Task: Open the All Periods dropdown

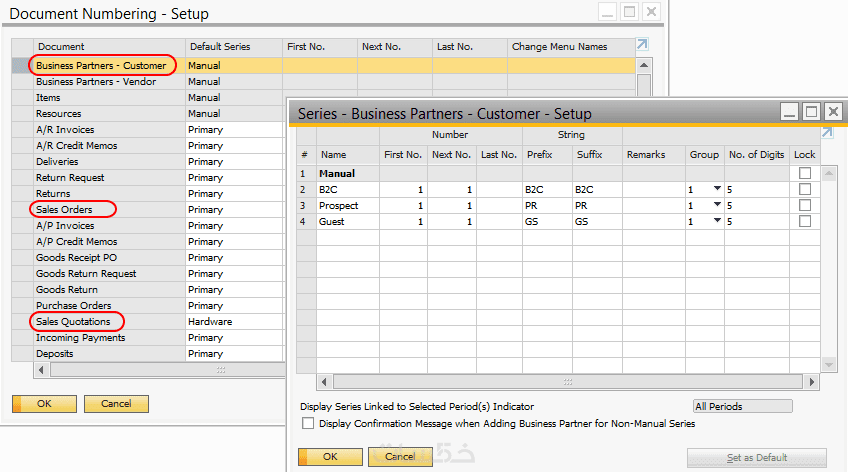Action: point(742,406)
